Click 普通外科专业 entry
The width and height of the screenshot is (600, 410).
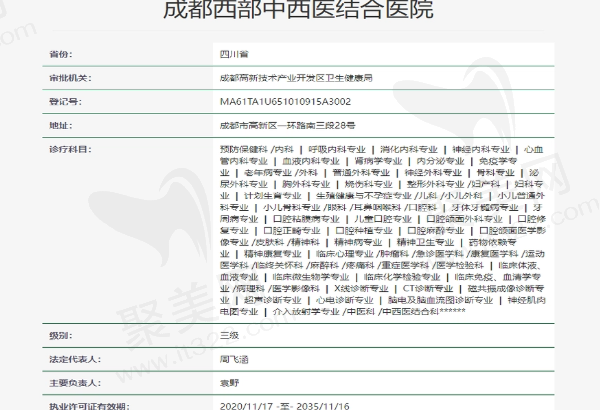click(x=361, y=173)
